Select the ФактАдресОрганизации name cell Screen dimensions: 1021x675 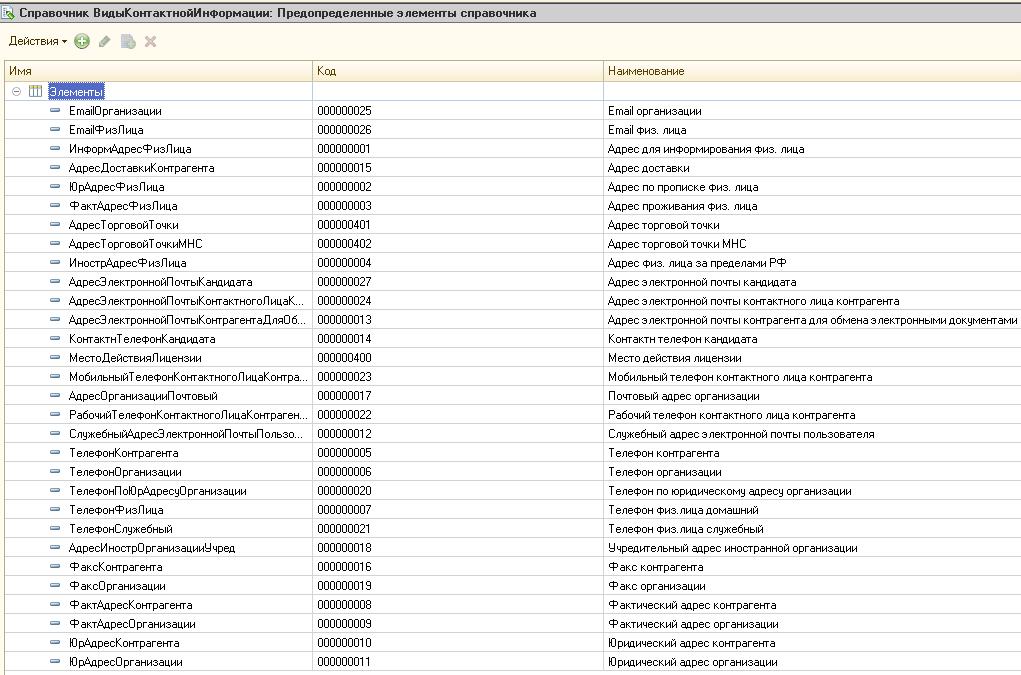tap(132, 624)
